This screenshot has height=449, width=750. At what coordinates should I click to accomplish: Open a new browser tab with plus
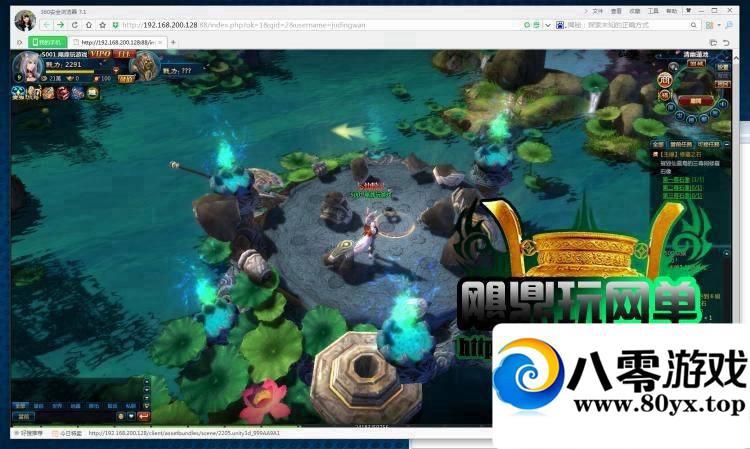173,43
